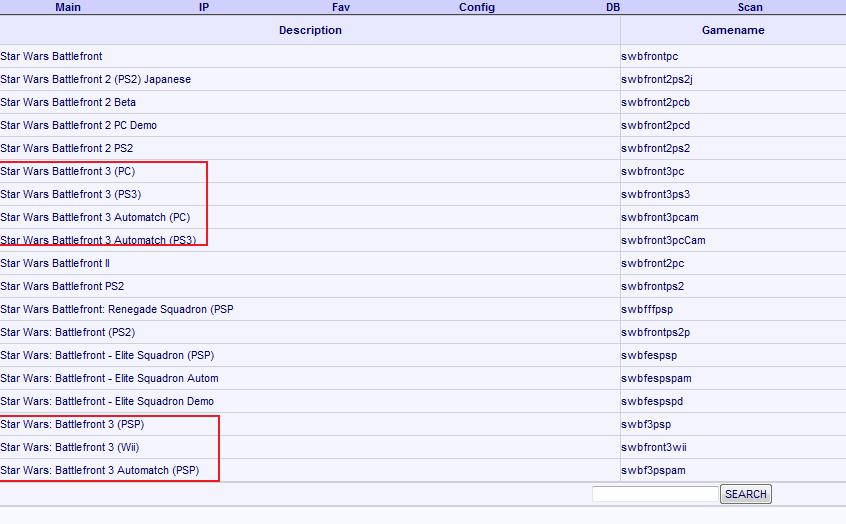Select 'Star Wars: Battlefront - Elite Squadron (PSP)'

[x=107, y=355]
